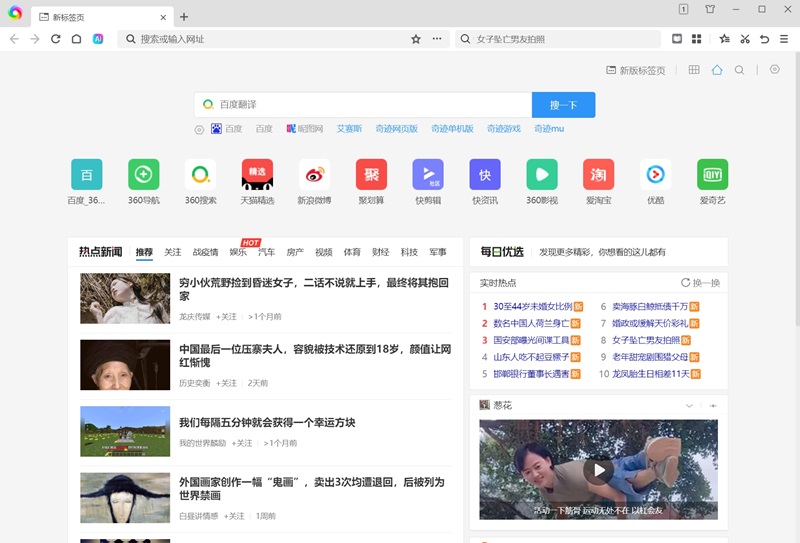The image size is (800, 543).
Task: Close the 新标签页 tab
Action: pos(163,17)
